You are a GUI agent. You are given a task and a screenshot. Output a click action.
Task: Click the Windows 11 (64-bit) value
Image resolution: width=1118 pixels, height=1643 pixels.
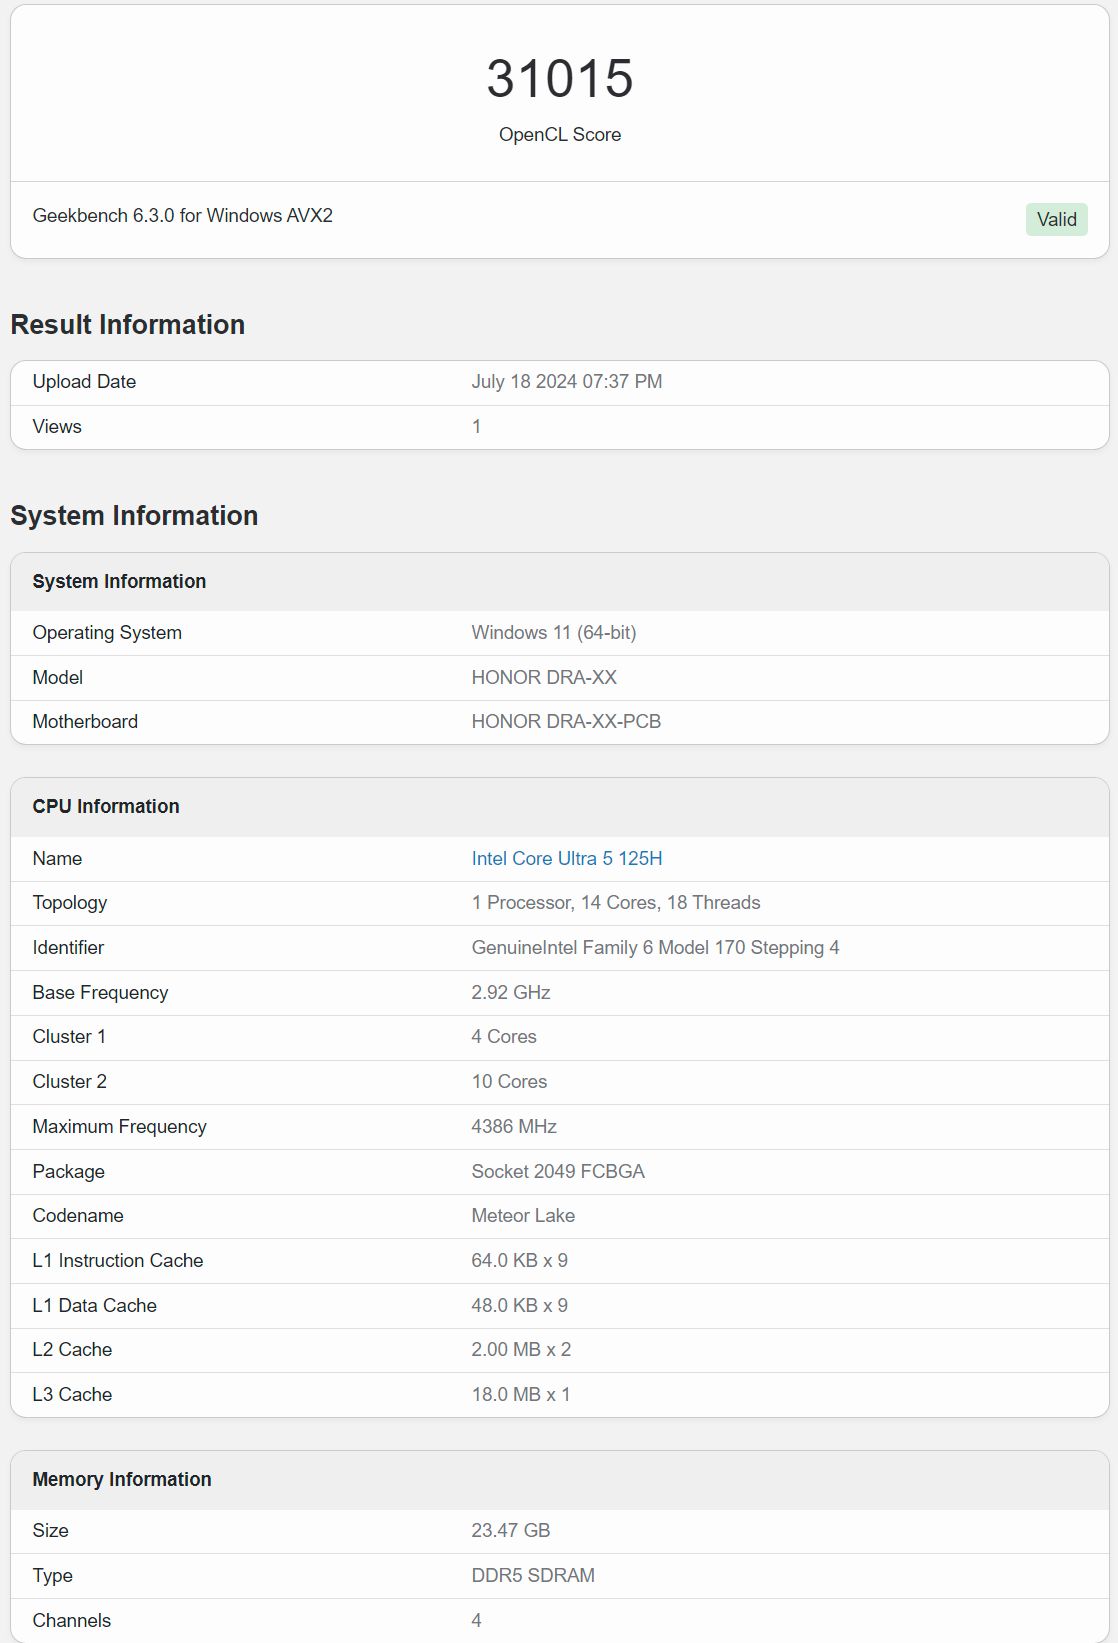[x=553, y=632]
